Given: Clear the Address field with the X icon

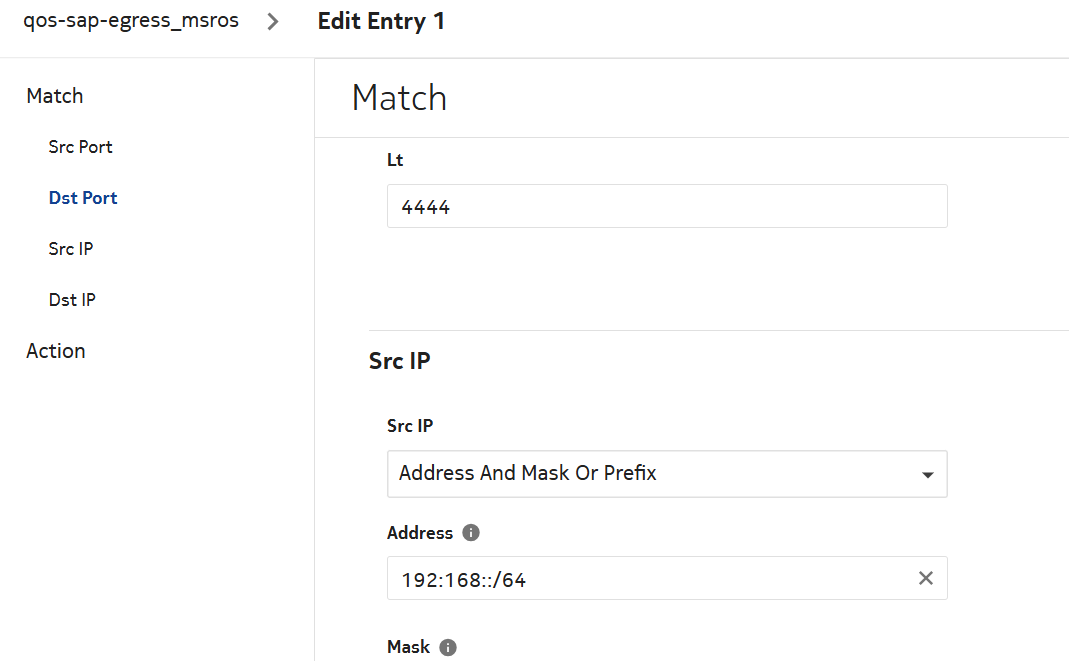Looking at the screenshot, I should pos(926,578).
